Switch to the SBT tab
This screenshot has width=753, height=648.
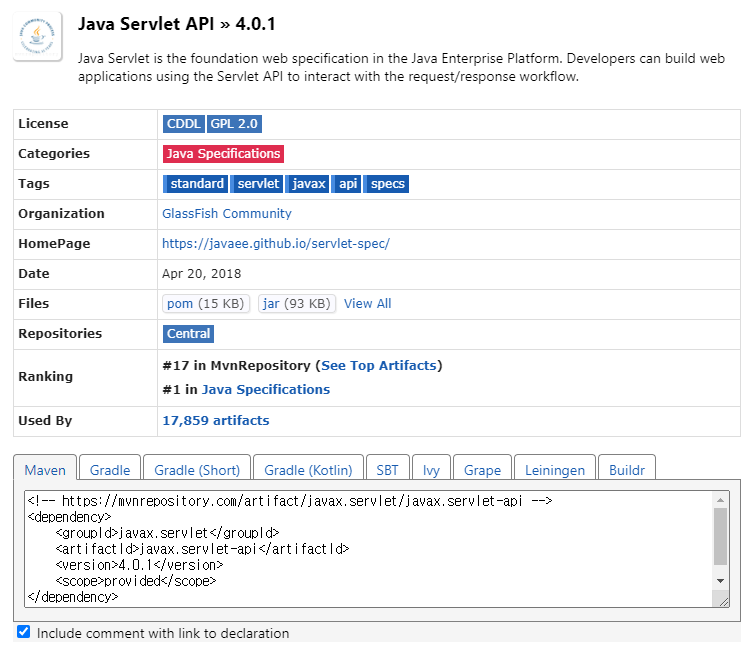(388, 469)
